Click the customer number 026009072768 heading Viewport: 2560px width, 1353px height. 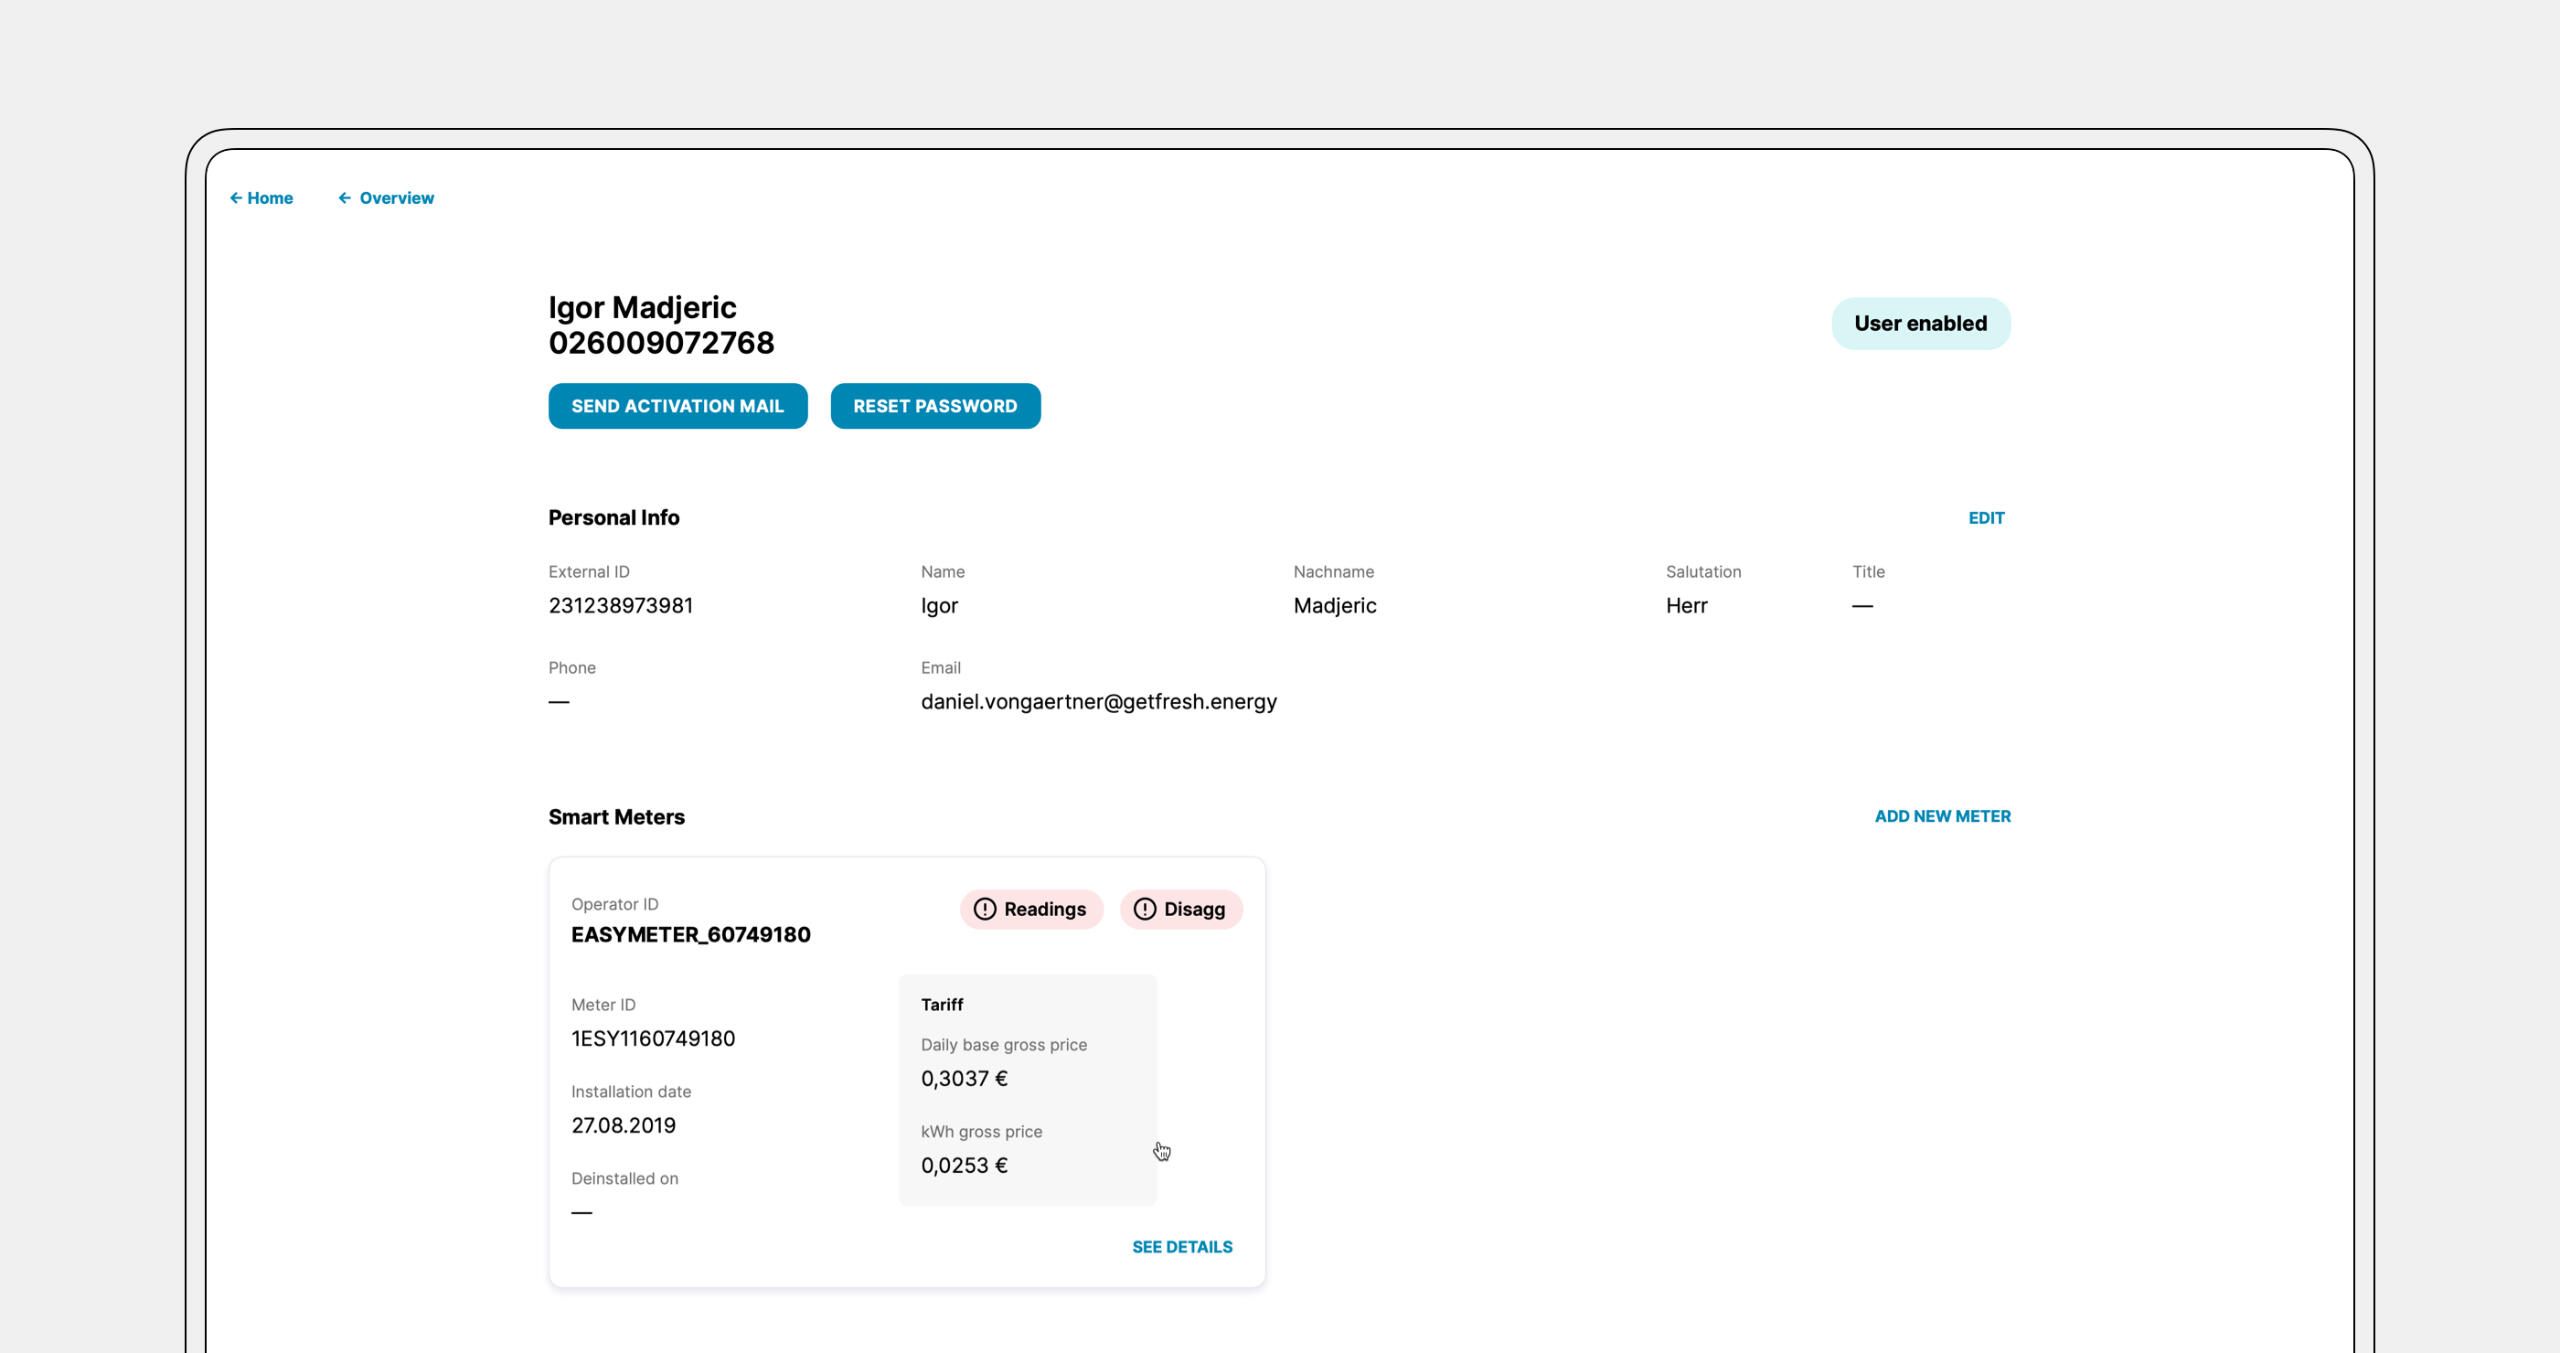pyautogui.click(x=661, y=343)
